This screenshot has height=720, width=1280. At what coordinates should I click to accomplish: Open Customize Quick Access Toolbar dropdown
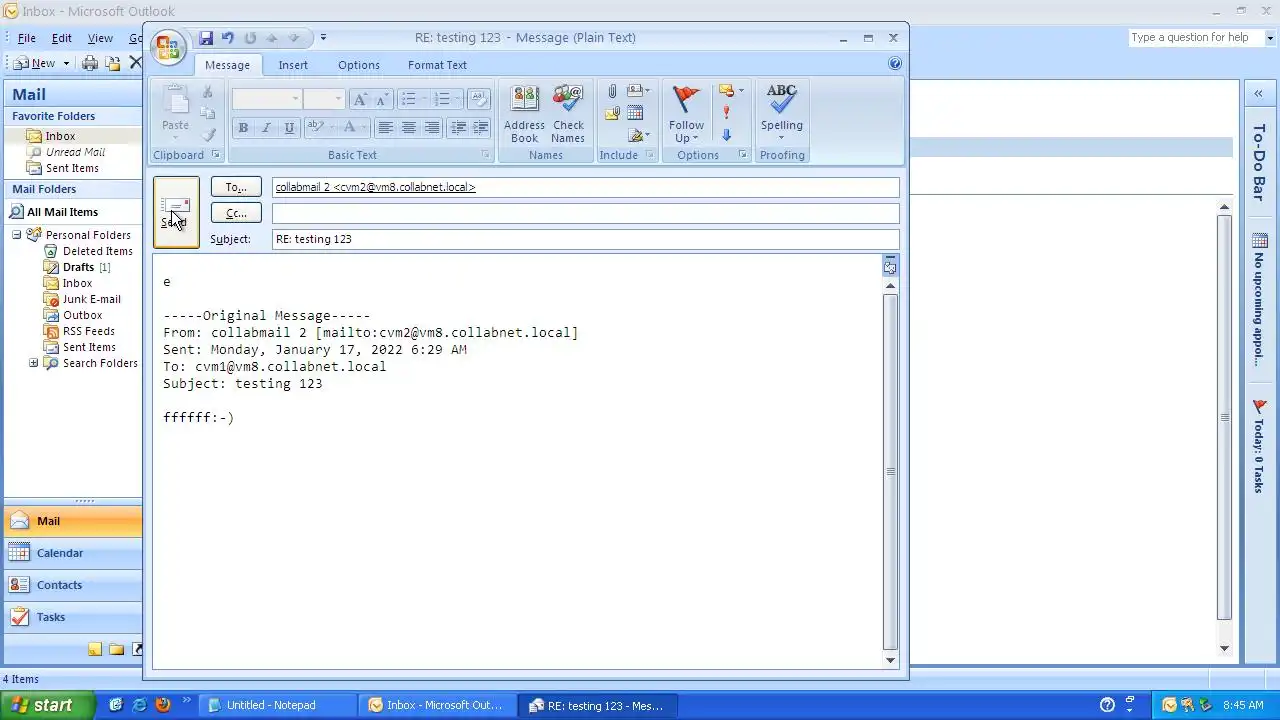click(x=323, y=38)
